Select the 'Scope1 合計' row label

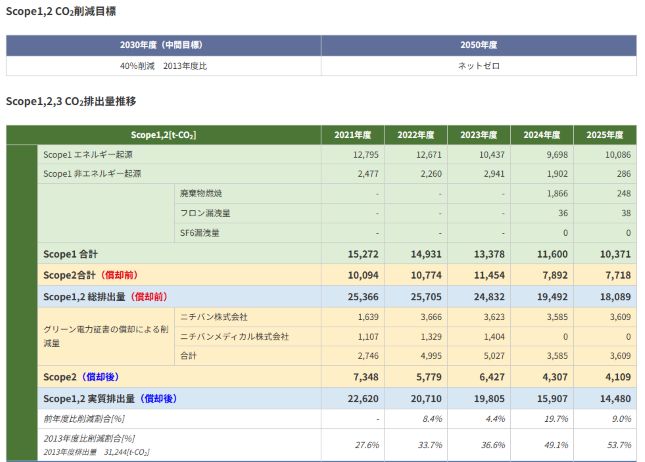click(70, 254)
